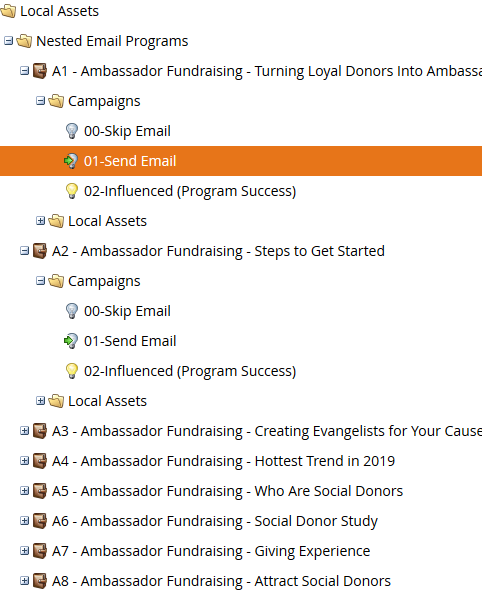Open A8 Attract Social Donors program

[221, 581]
